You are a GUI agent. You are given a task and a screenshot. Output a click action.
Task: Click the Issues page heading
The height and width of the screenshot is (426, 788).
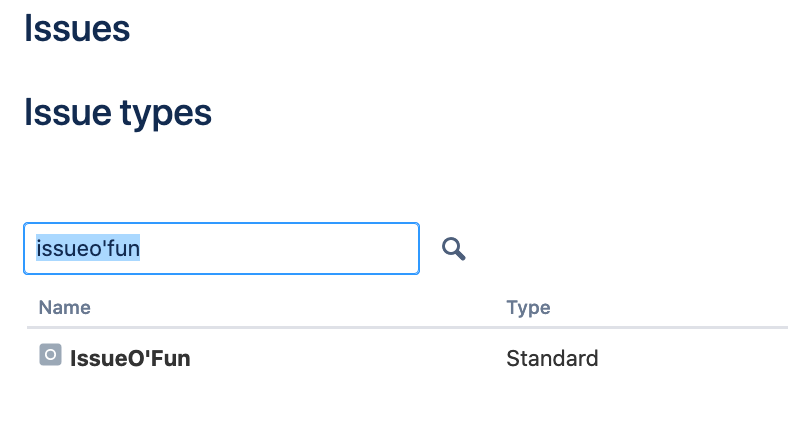(77, 29)
